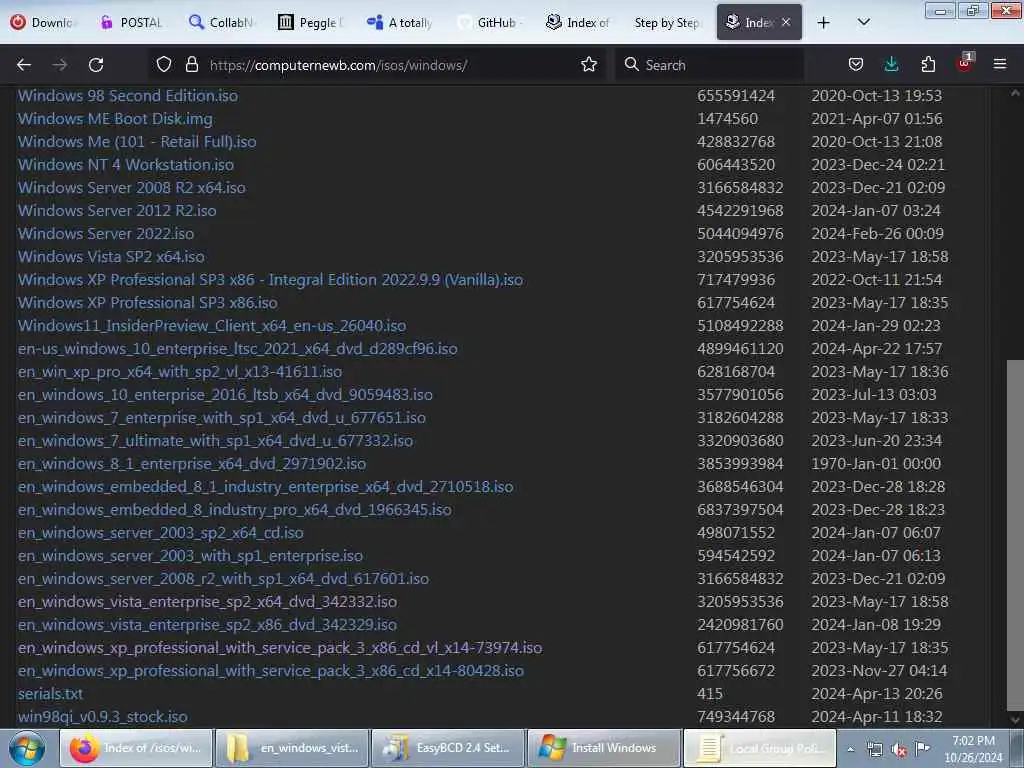Download win98qi_v0.9.3_stock.iso
Image resolution: width=1024 pixels, height=768 pixels.
click(x=103, y=716)
